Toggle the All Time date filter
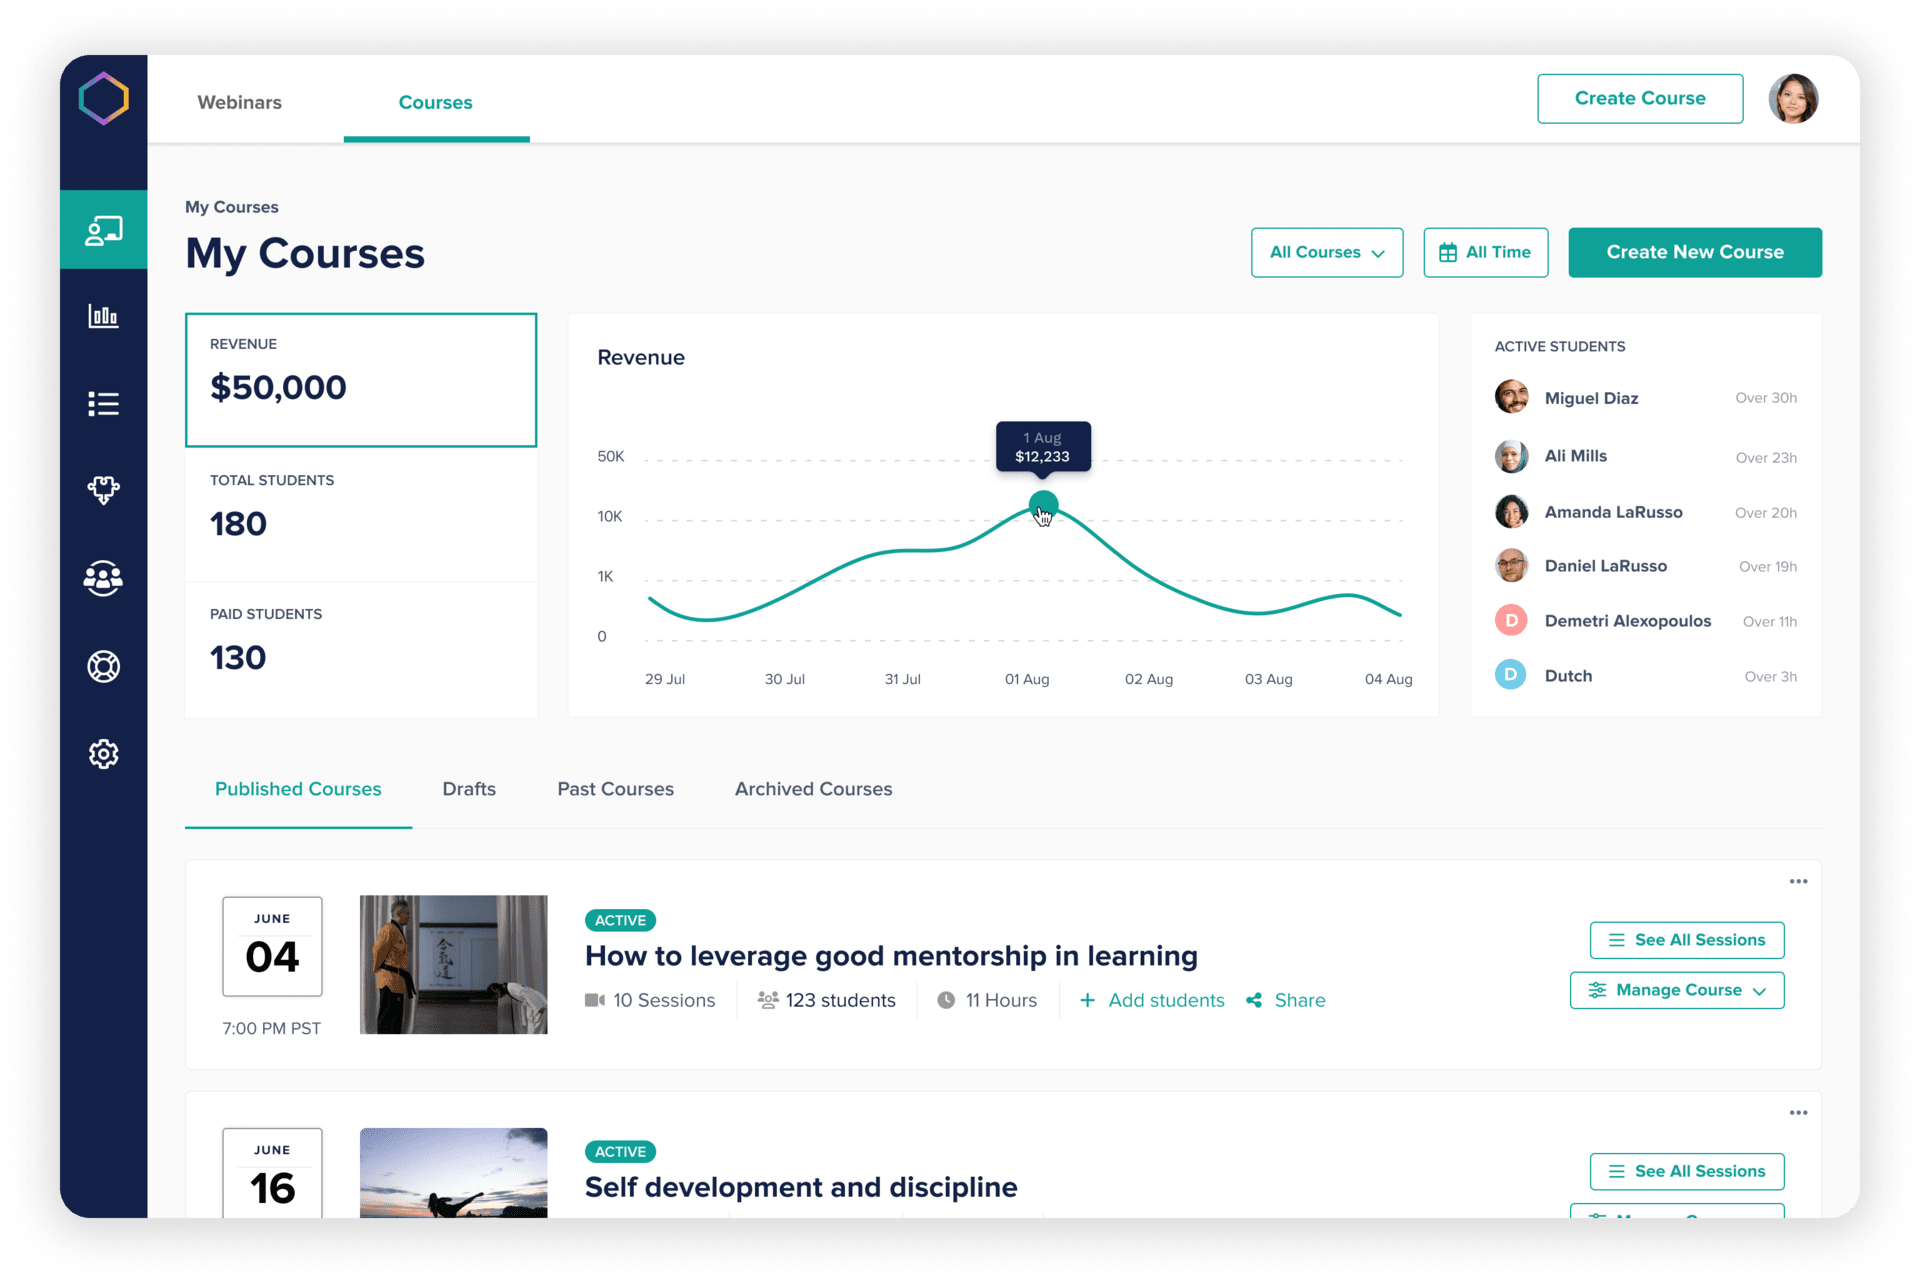Screen dimensions: 1920x1283 (1485, 252)
